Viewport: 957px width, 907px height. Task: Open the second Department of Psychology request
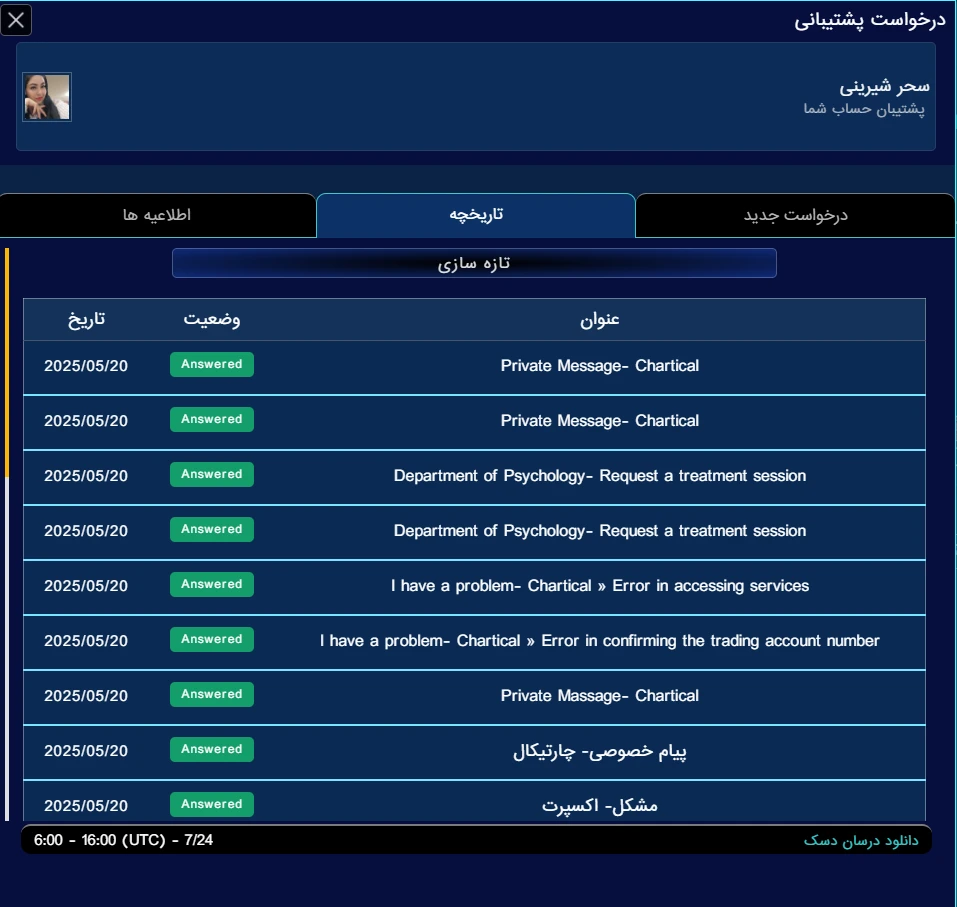tap(600, 531)
